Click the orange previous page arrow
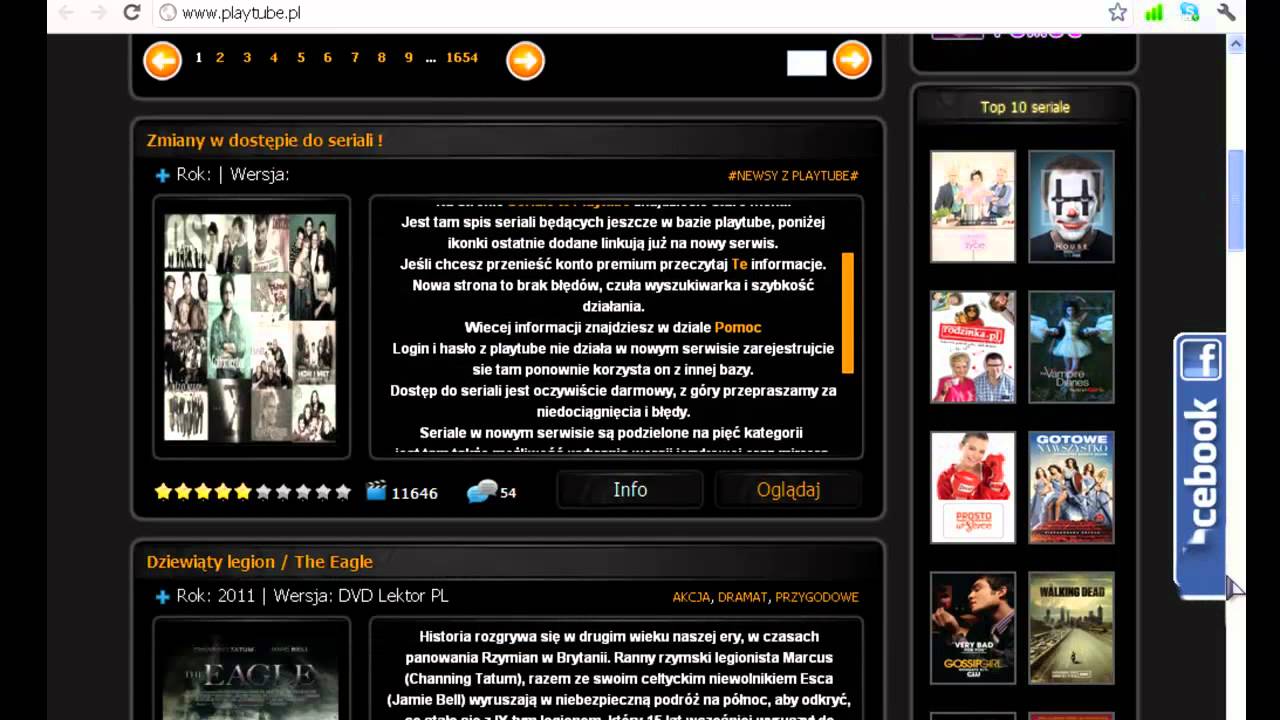The width and height of the screenshot is (1280, 720). point(162,61)
